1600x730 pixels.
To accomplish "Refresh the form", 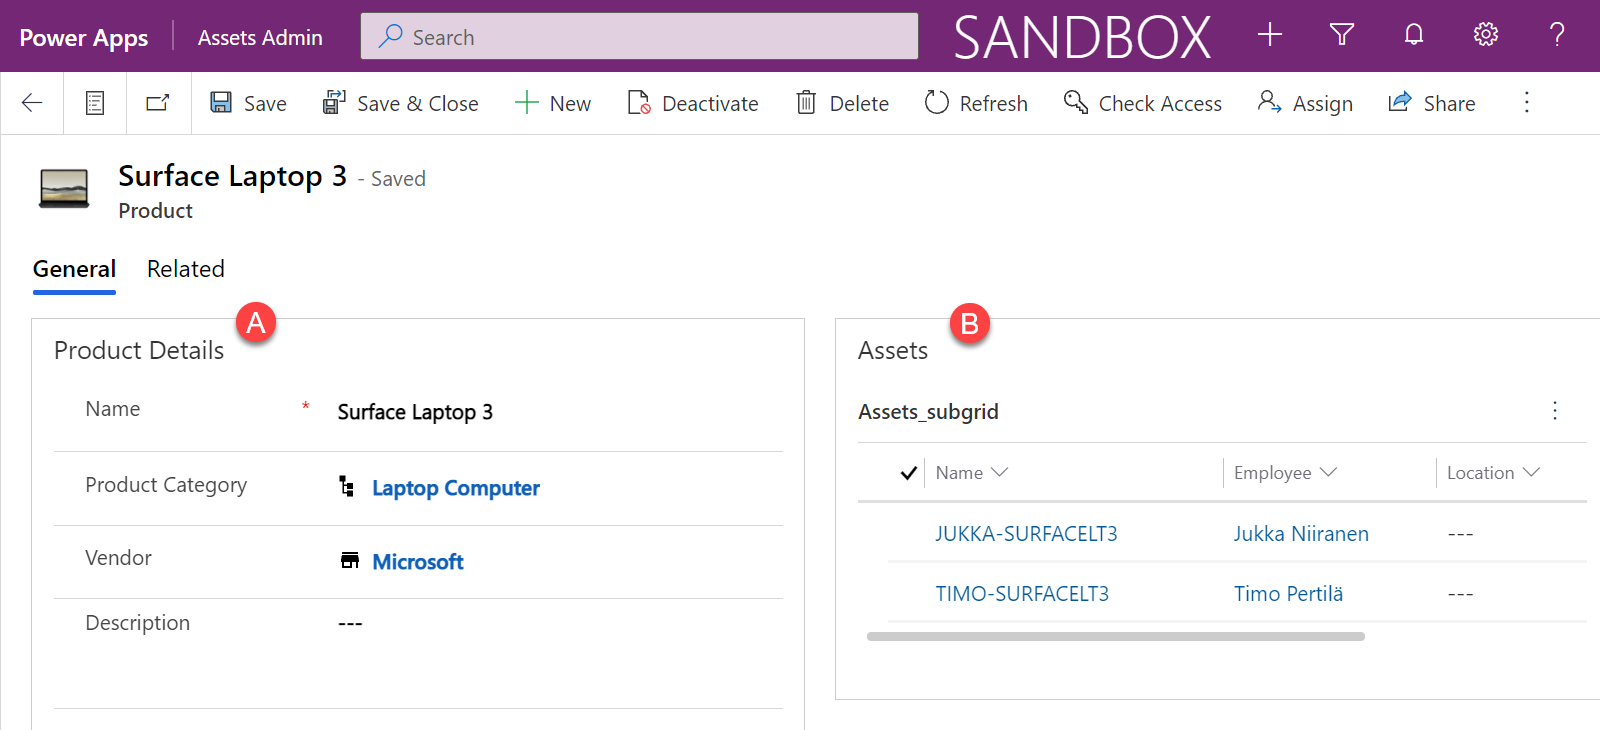I will [976, 103].
